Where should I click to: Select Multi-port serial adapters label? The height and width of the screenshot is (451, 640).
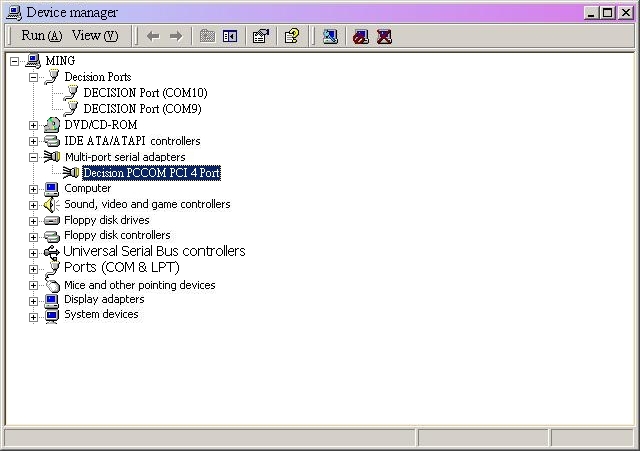point(125,157)
